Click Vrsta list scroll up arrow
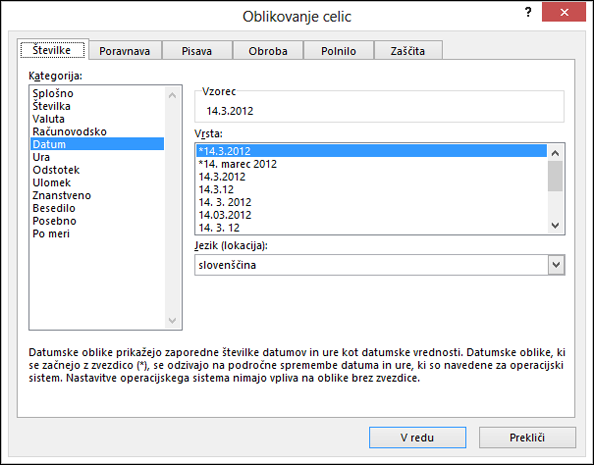Viewport: 594px width, 465px height. [555, 153]
